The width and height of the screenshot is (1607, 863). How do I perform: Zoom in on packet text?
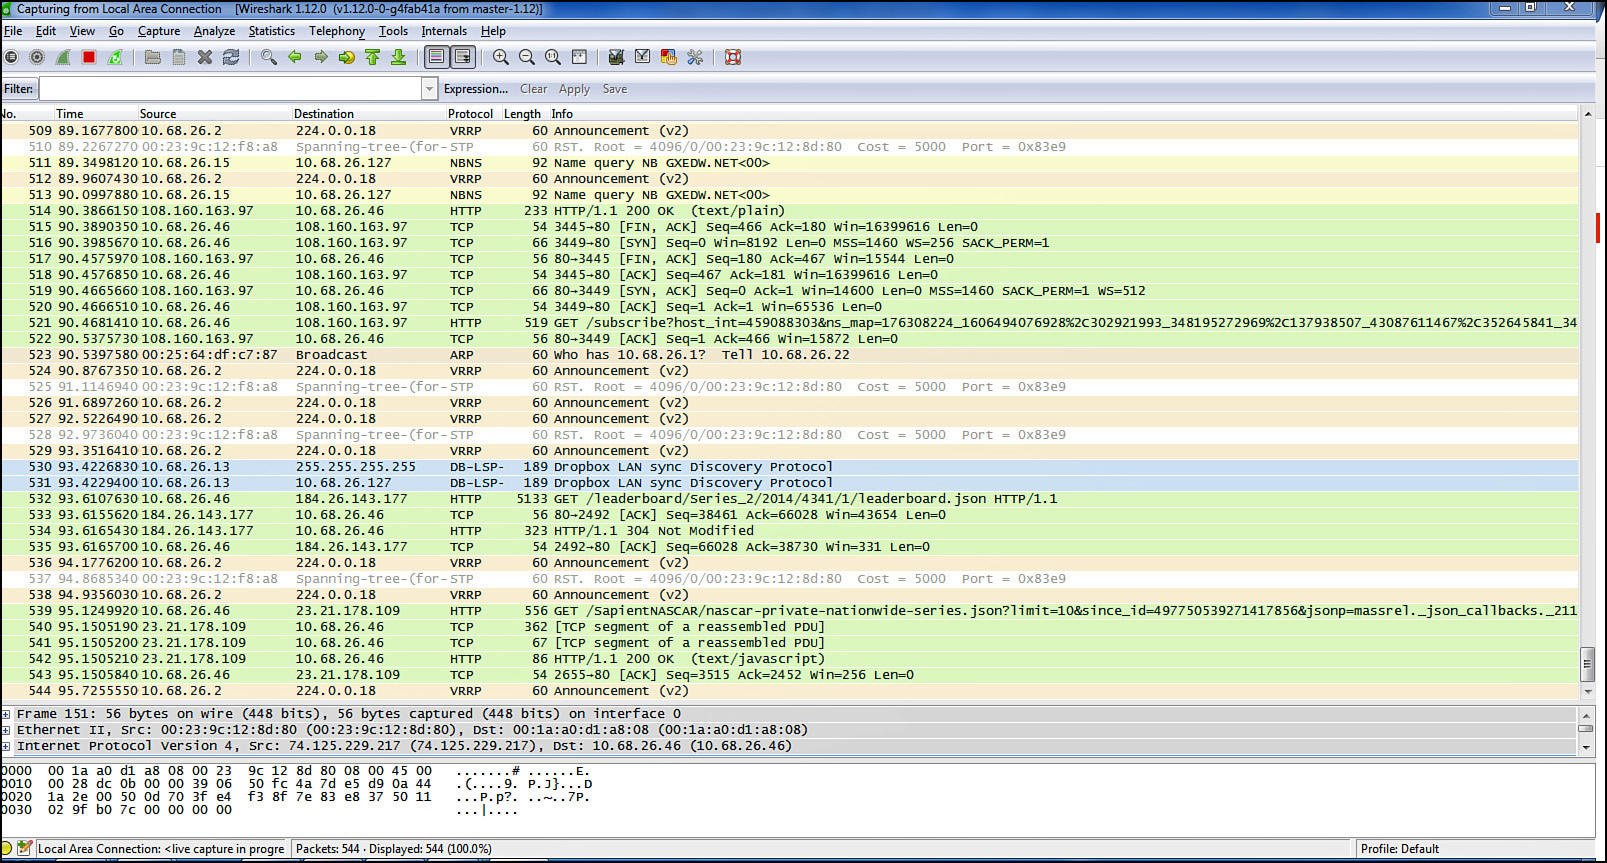pyautogui.click(x=501, y=57)
